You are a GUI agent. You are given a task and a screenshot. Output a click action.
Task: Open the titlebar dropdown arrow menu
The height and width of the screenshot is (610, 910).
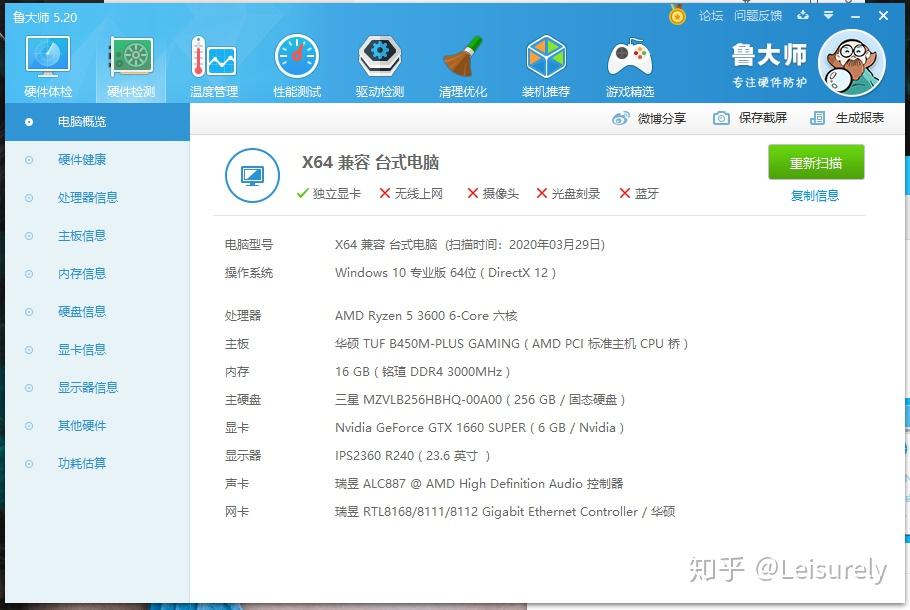[x=829, y=15]
